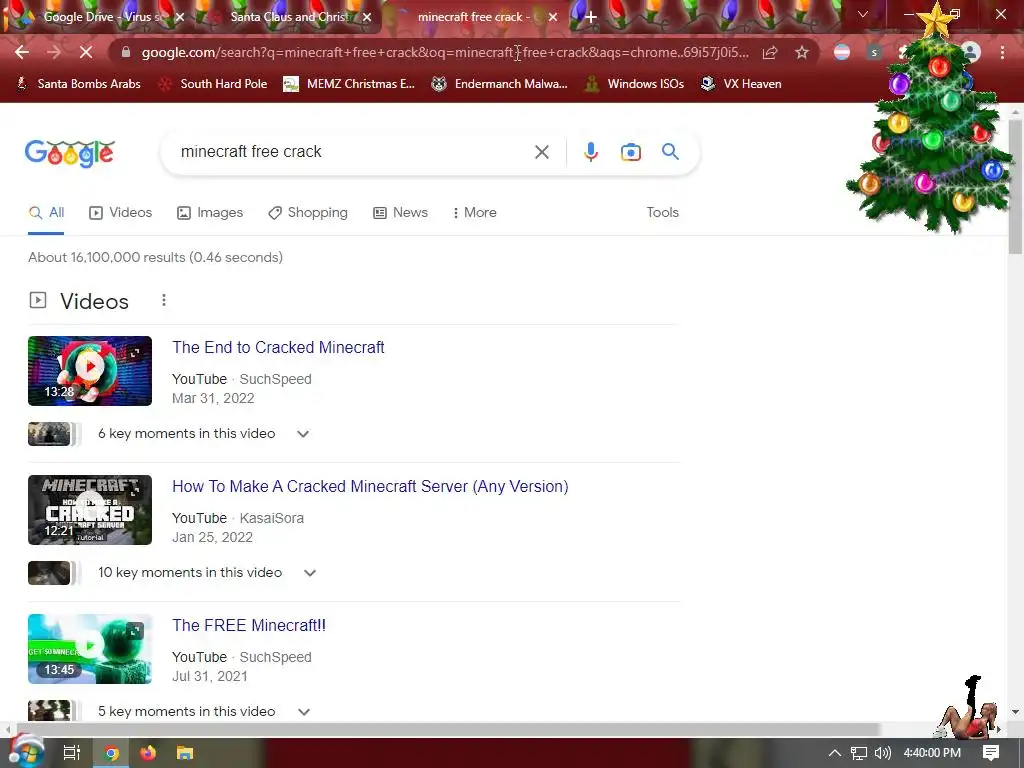Switch to Images search tab
The image size is (1024, 768).
[210, 213]
